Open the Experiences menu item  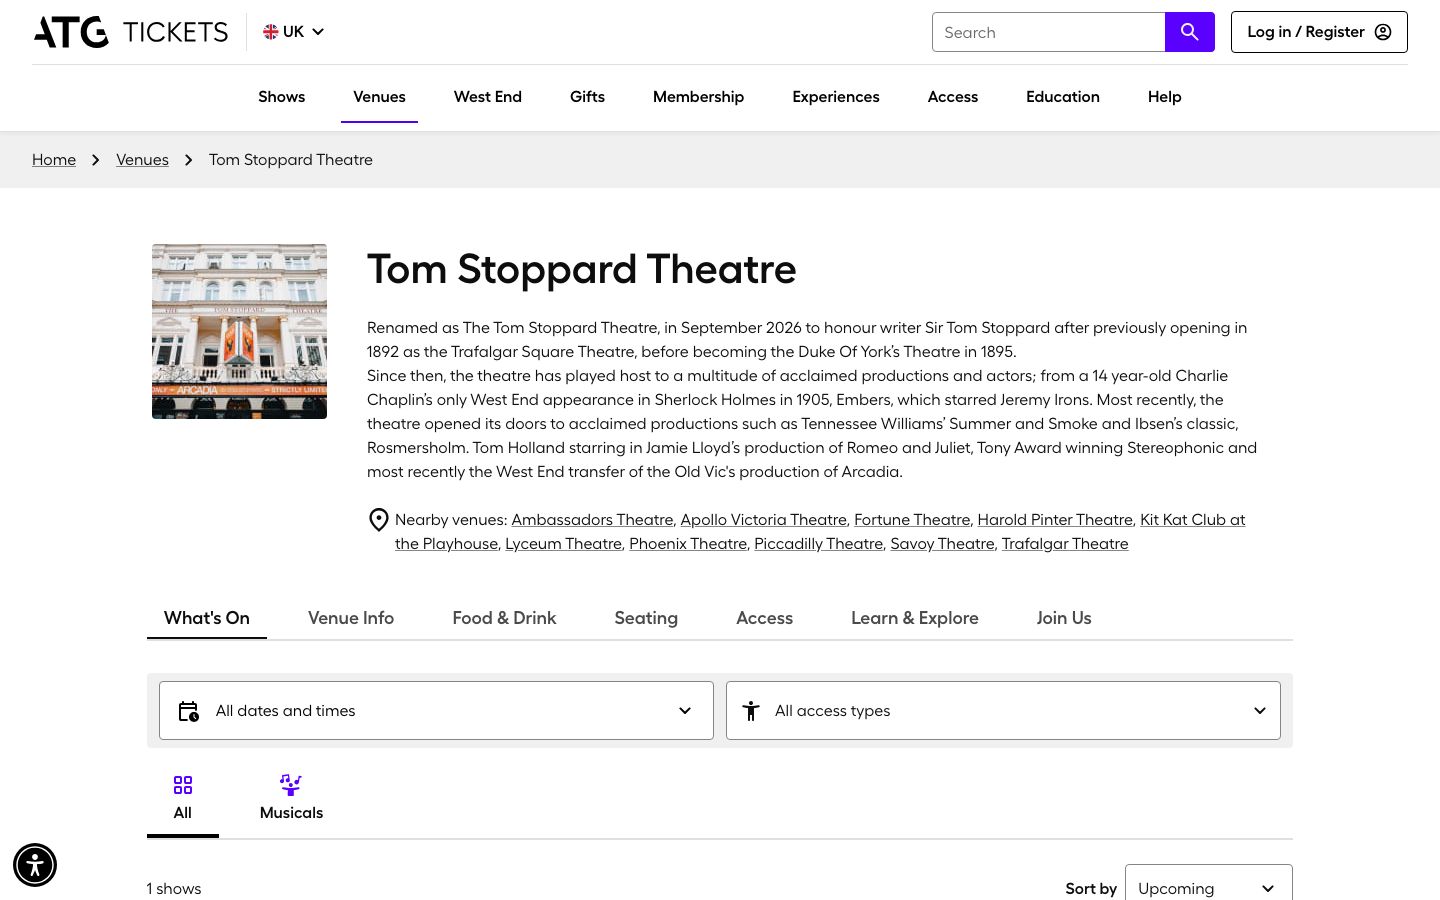click(836, 97)
